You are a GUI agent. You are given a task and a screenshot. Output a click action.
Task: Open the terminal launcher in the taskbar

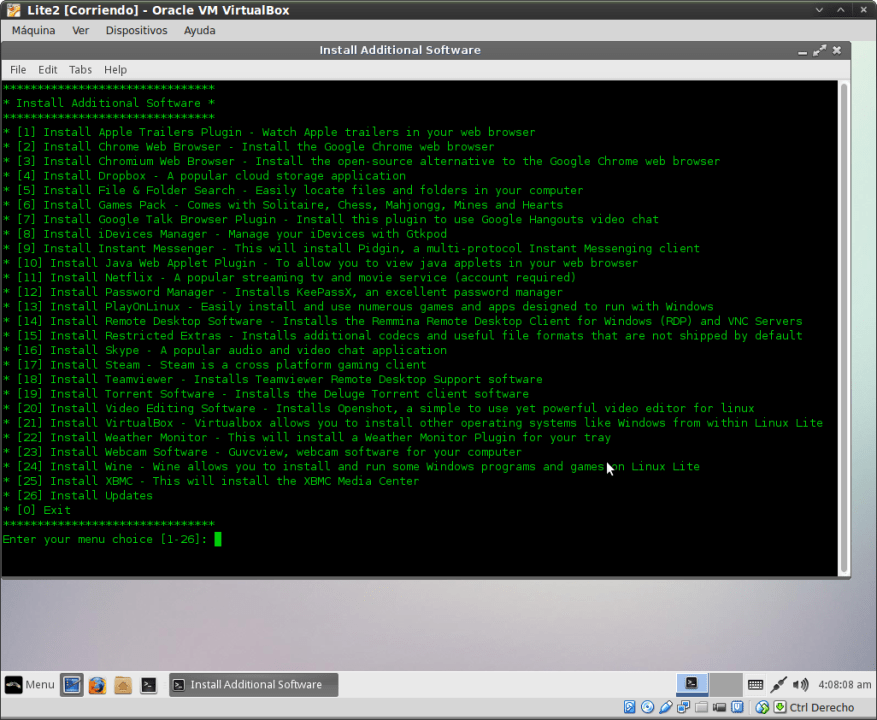coord(149,685)
